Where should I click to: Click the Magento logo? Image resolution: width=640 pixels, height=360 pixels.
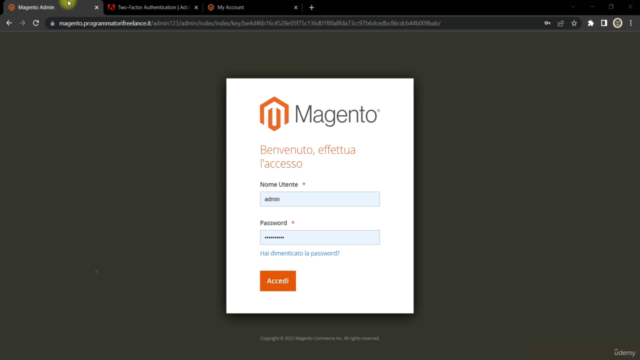coord(320,114)
